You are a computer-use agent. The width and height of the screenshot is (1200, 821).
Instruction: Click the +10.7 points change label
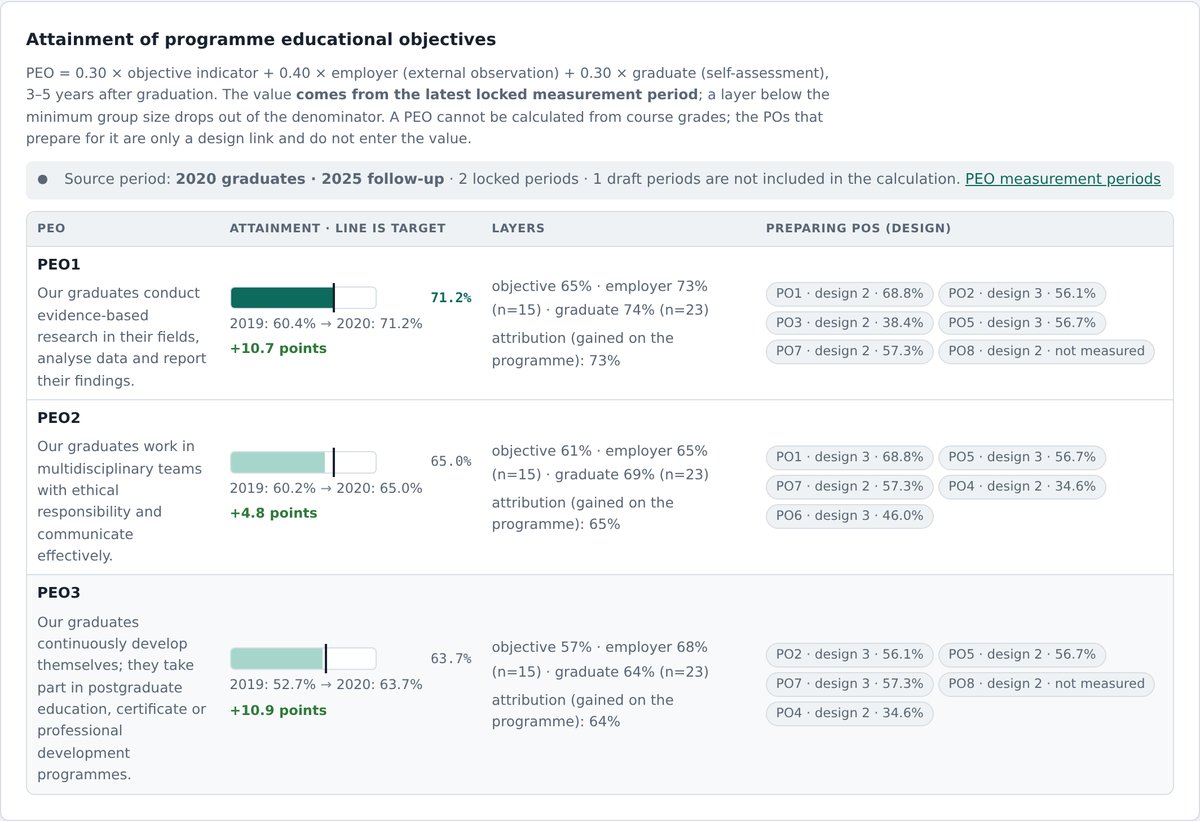[x=278, y=349]
